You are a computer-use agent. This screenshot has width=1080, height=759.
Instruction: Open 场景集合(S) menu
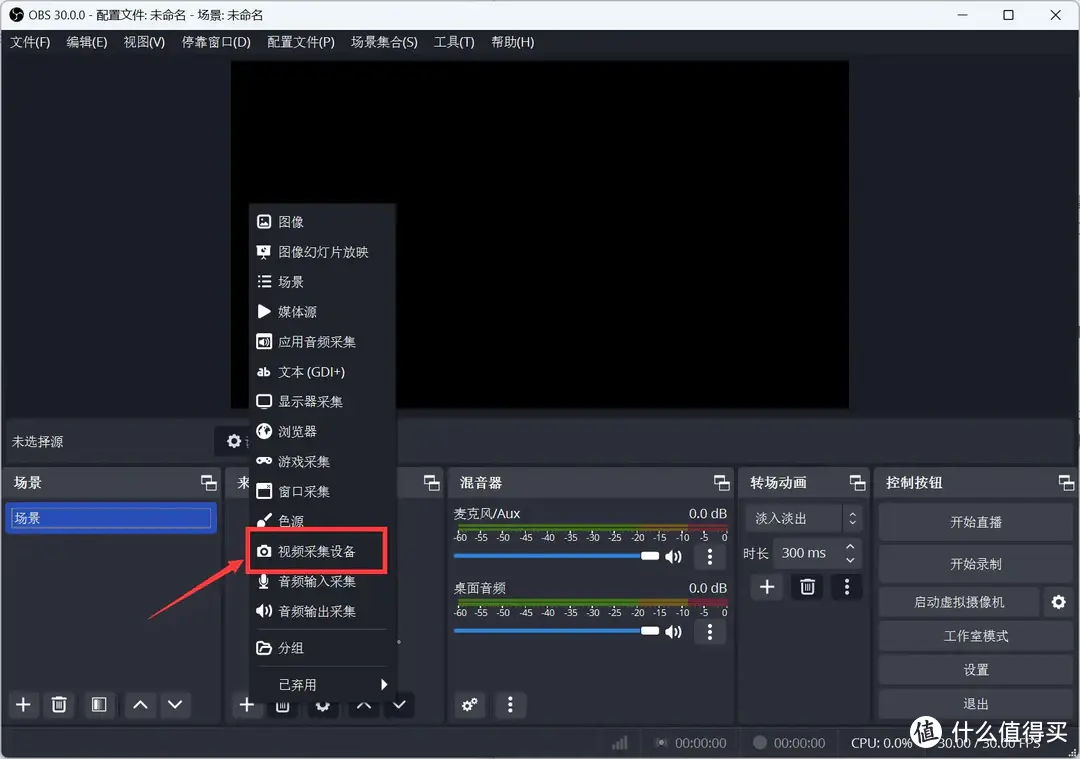click(x=384, y=42)
